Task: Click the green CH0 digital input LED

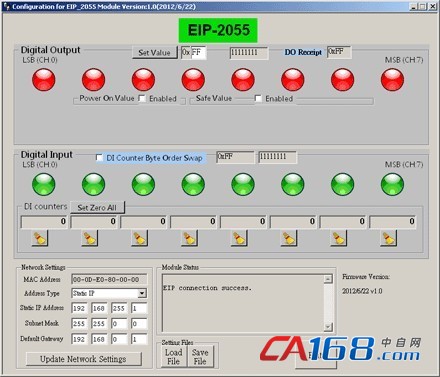Action: 44,184
